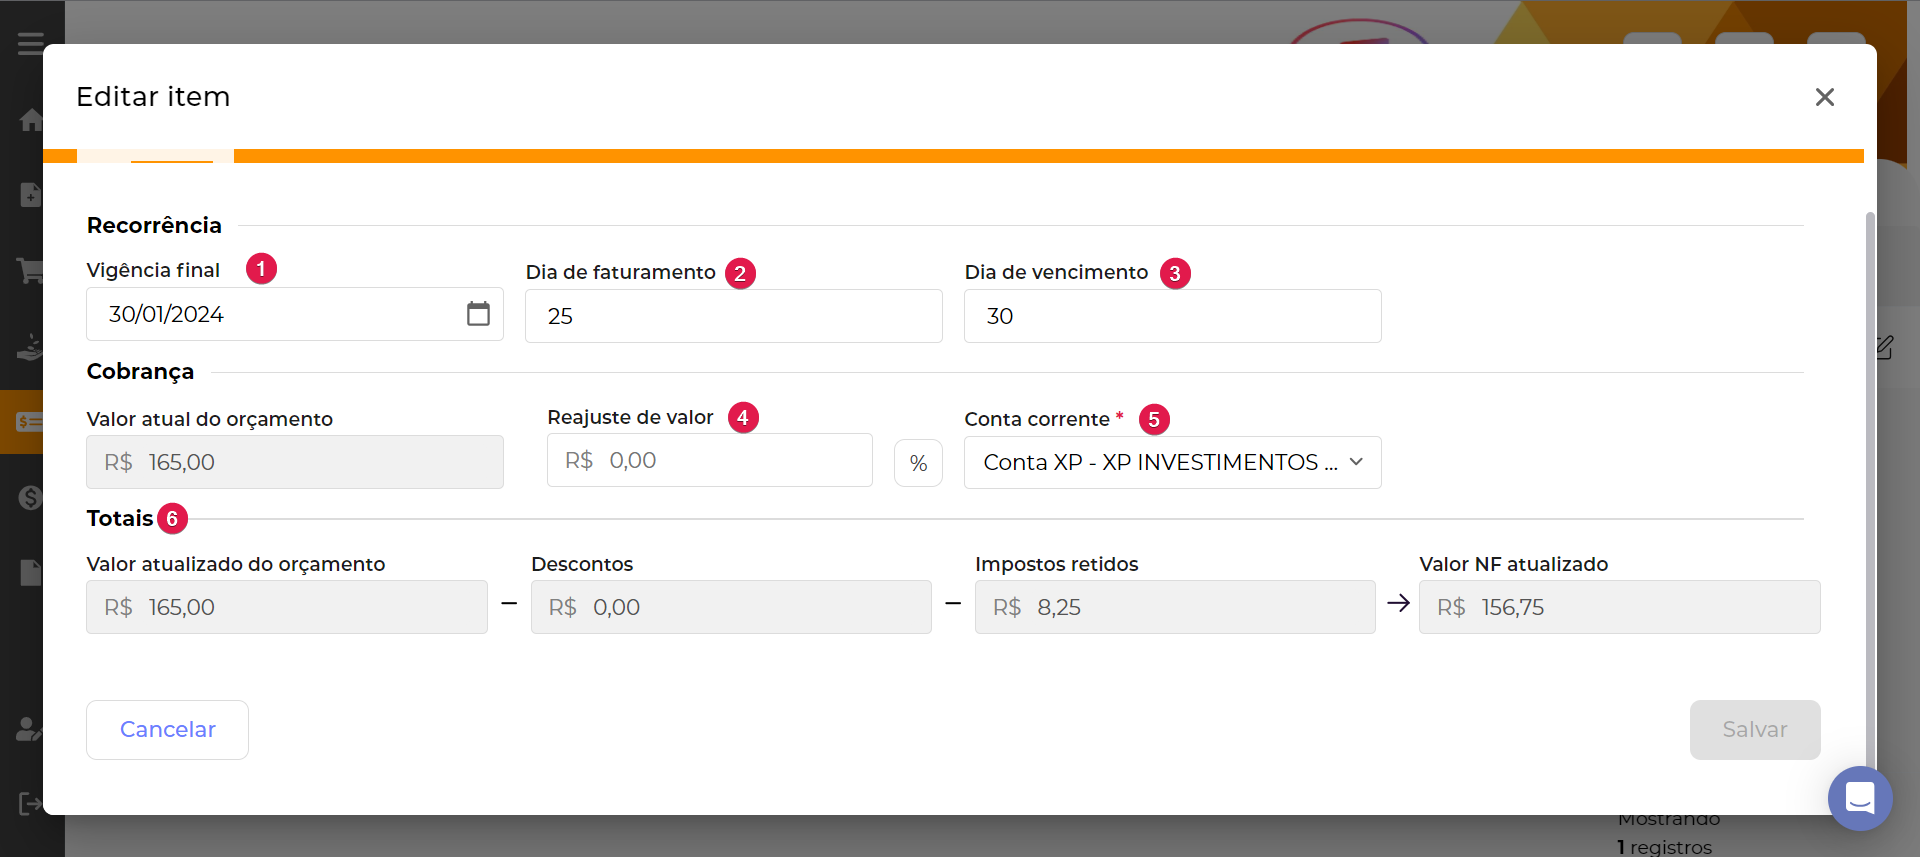This screenshot has height=857, width=1920.
Task: Click the Dia de vencimento input
Action: click(1172, 316)
